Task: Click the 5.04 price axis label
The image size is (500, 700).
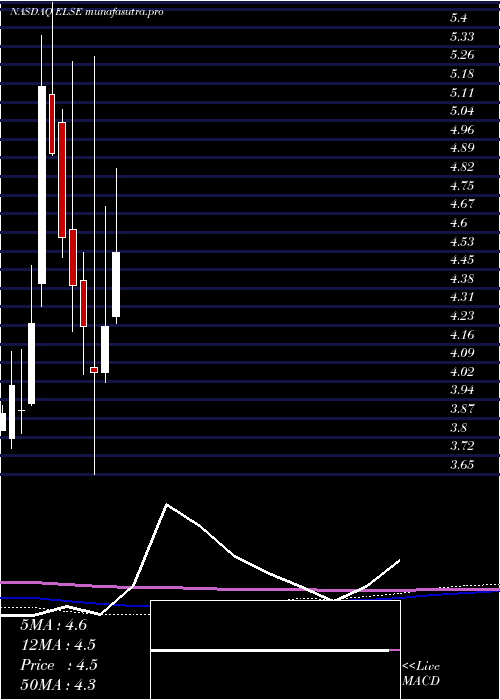Action: (x=462, y=111)
